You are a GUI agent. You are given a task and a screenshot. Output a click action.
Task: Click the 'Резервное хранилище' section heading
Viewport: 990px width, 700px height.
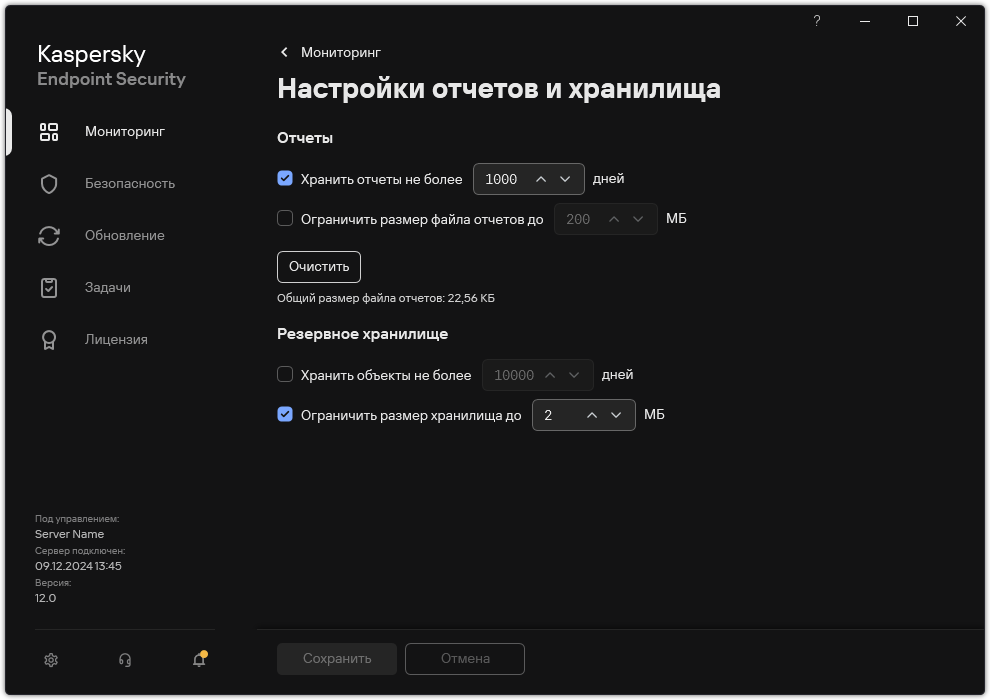(x=362, y=333)
